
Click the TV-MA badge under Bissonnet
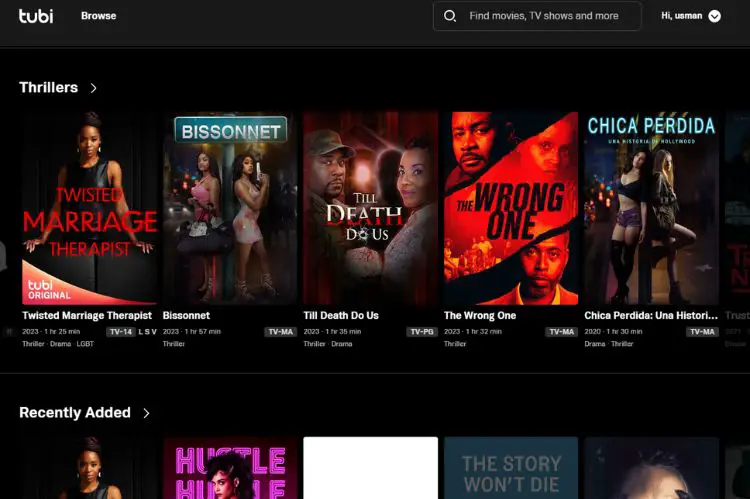tap(281, 332)
